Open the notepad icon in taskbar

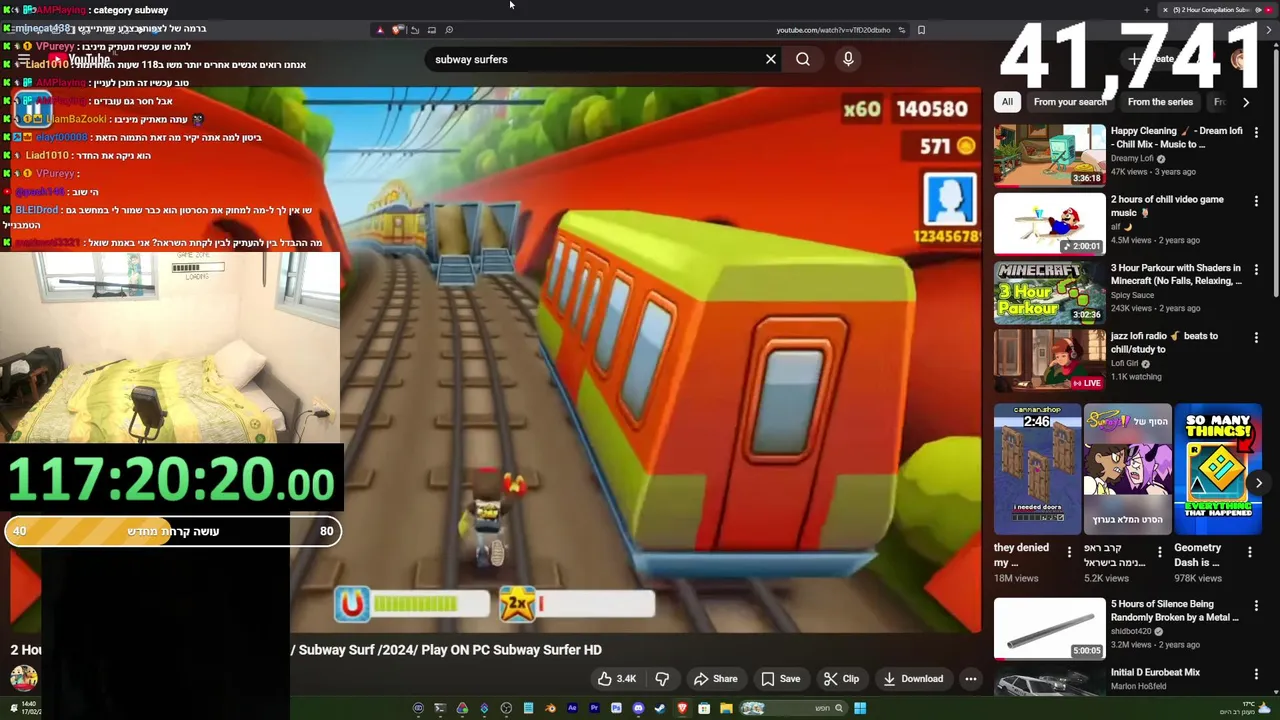[x=529, y=708]
